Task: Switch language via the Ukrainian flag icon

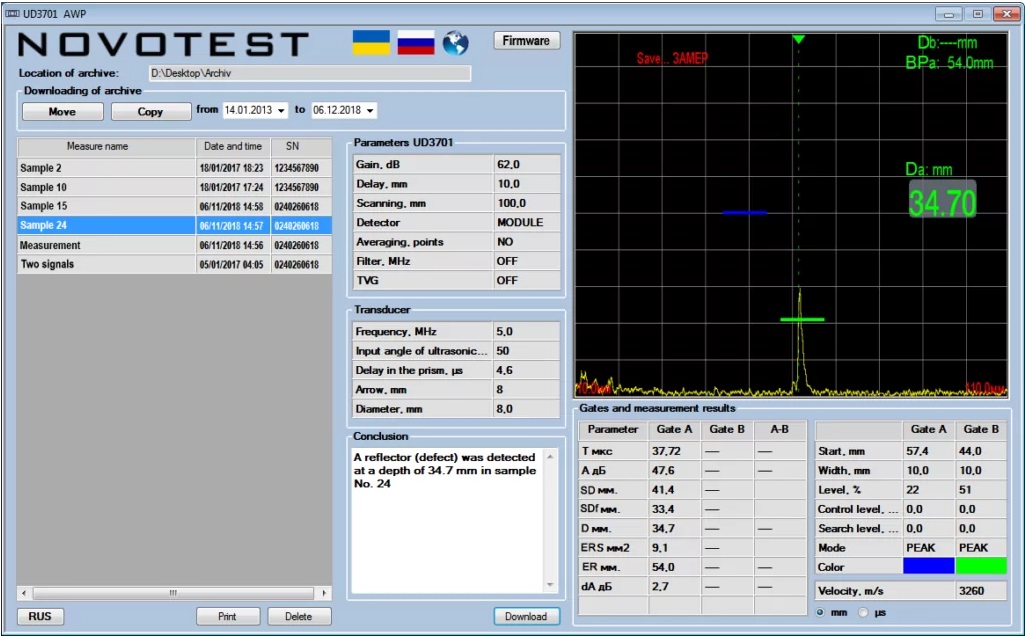Action: [x=371, y=43]
